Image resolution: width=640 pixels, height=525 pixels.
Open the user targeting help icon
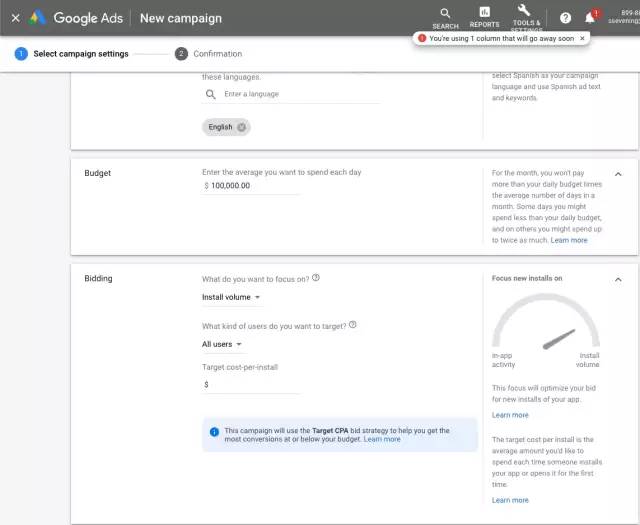(353, 325)
